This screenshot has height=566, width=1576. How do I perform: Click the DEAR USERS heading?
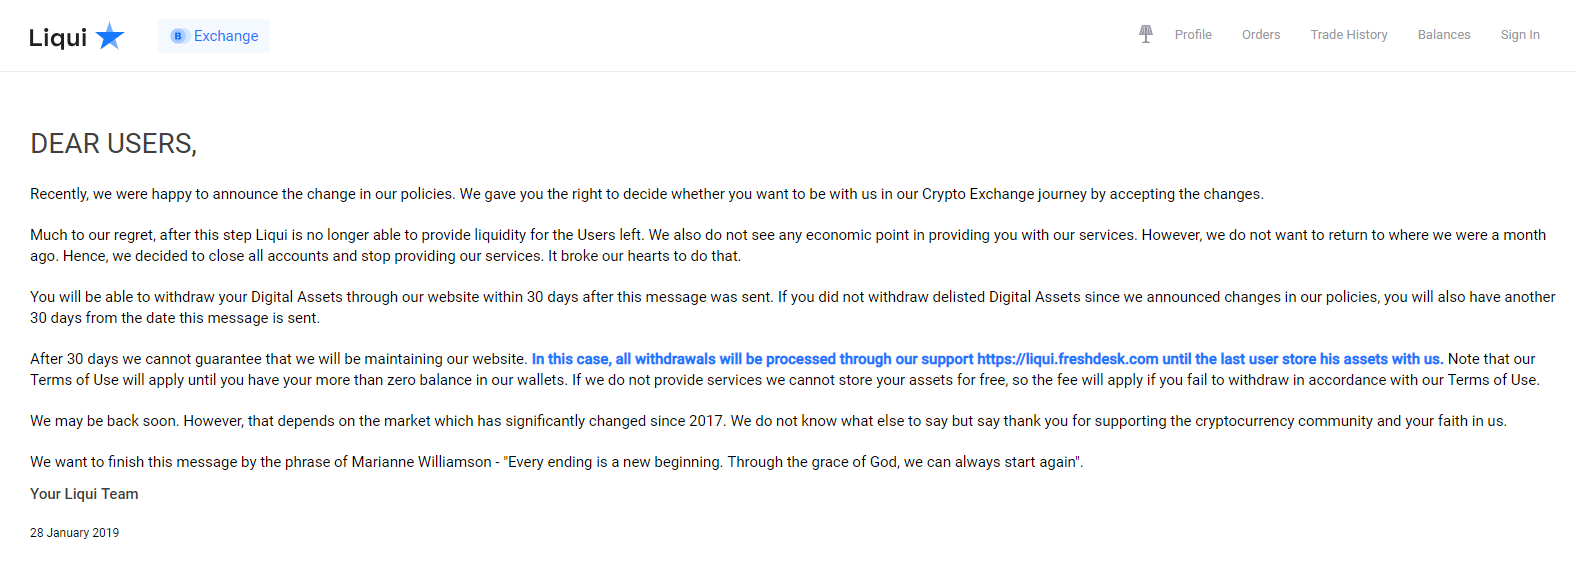113,144
